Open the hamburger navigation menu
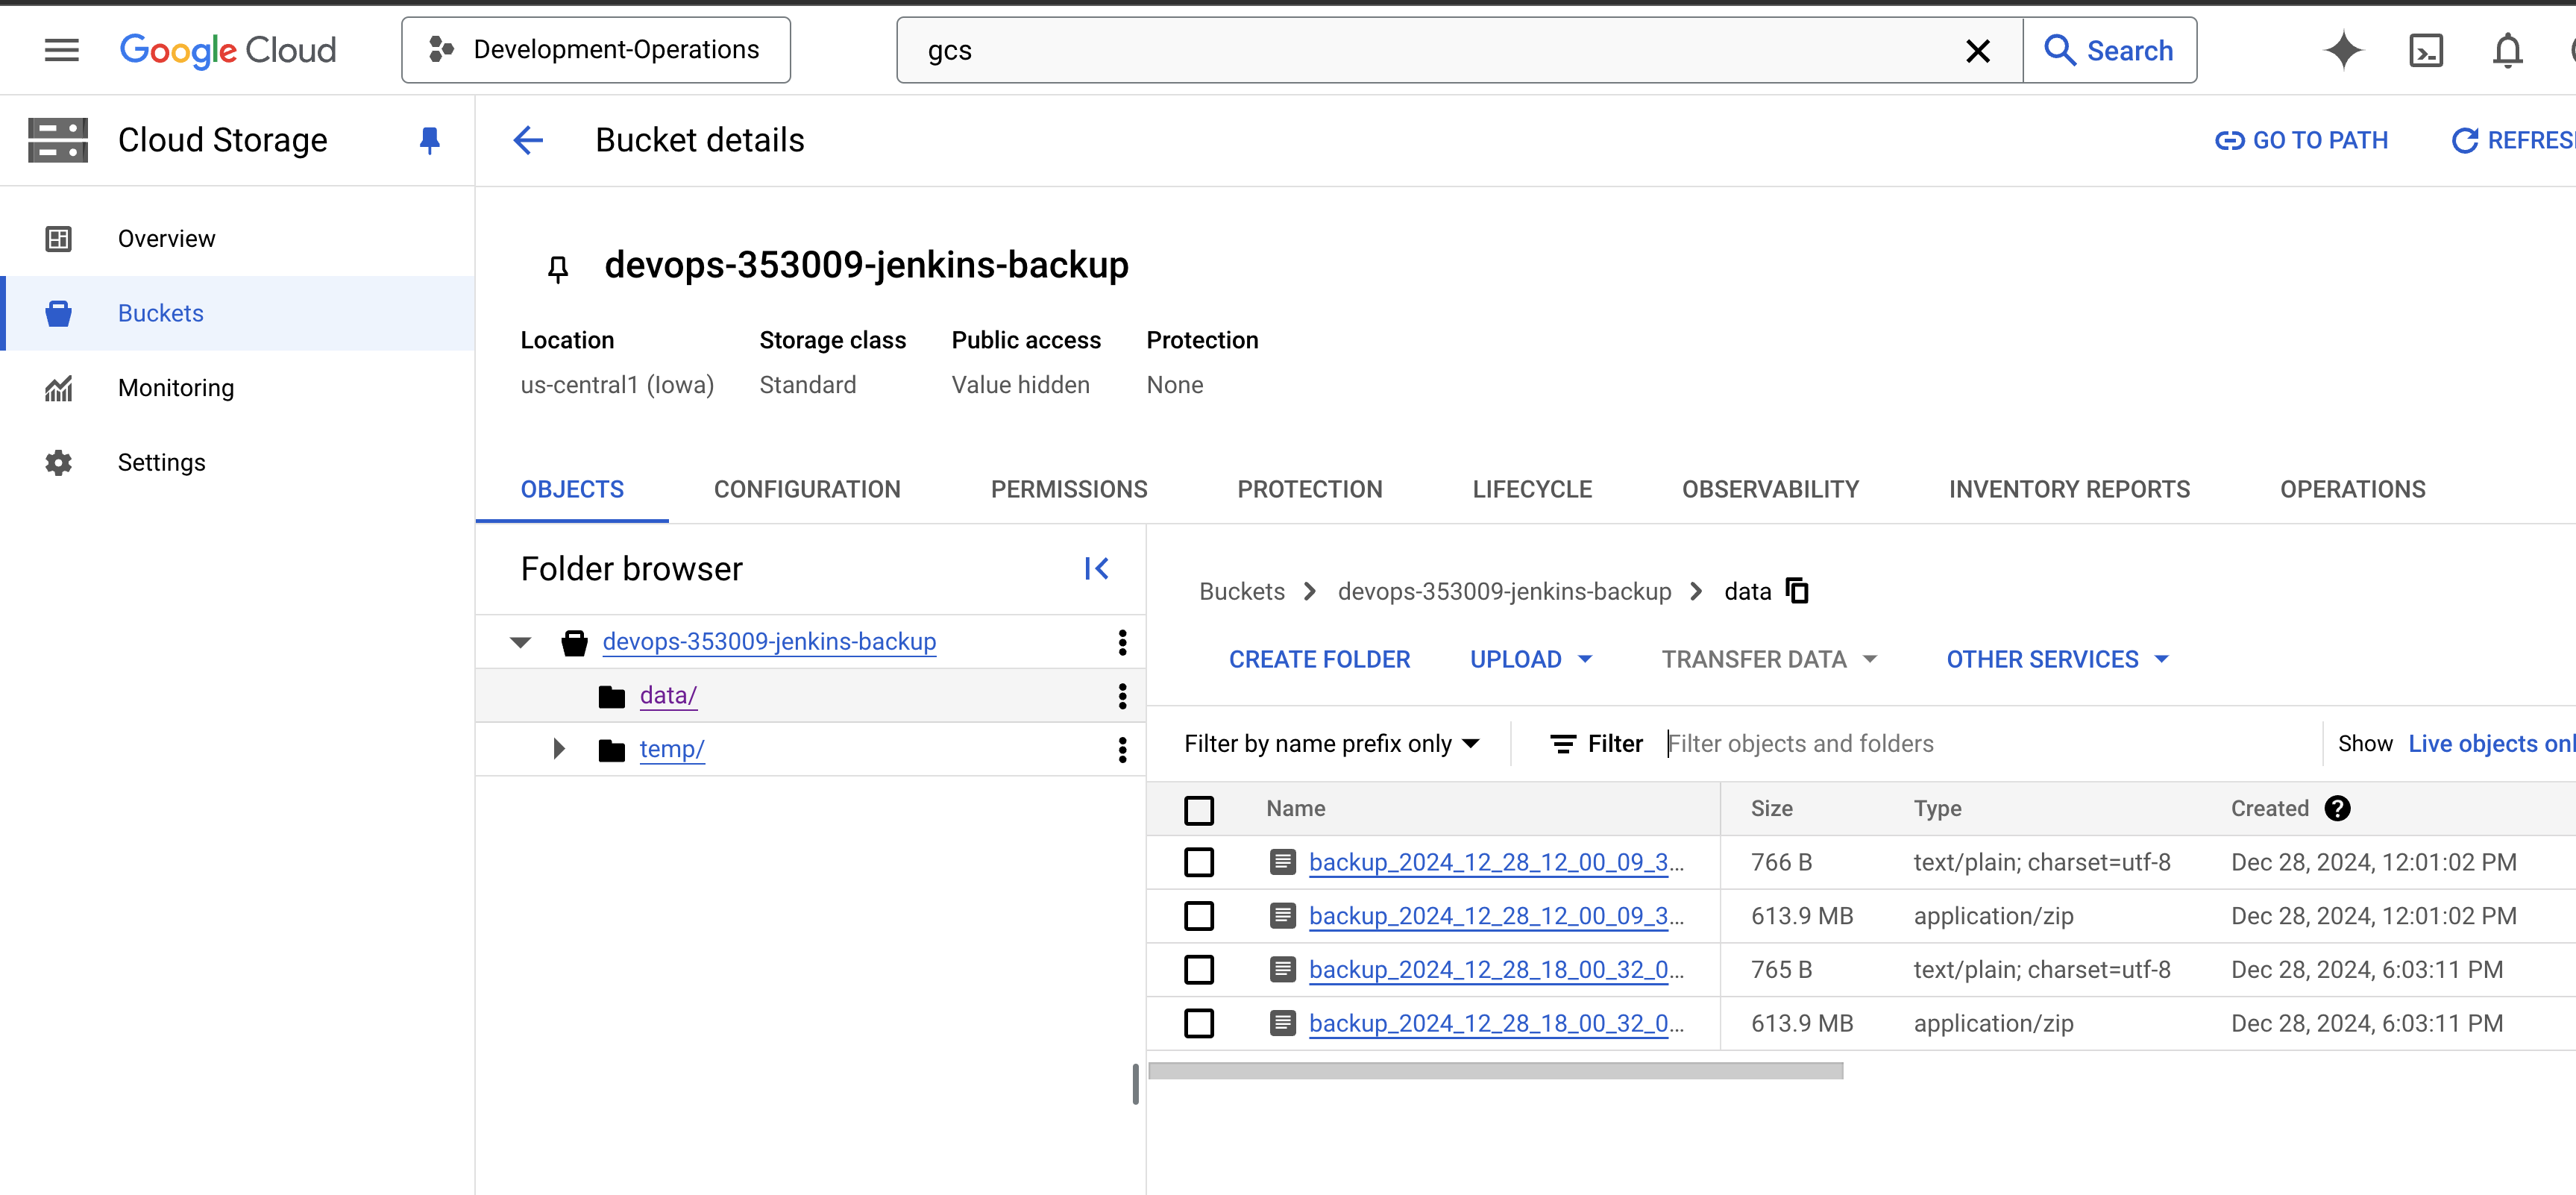The image size is (2576, 1195). point(61,50)
